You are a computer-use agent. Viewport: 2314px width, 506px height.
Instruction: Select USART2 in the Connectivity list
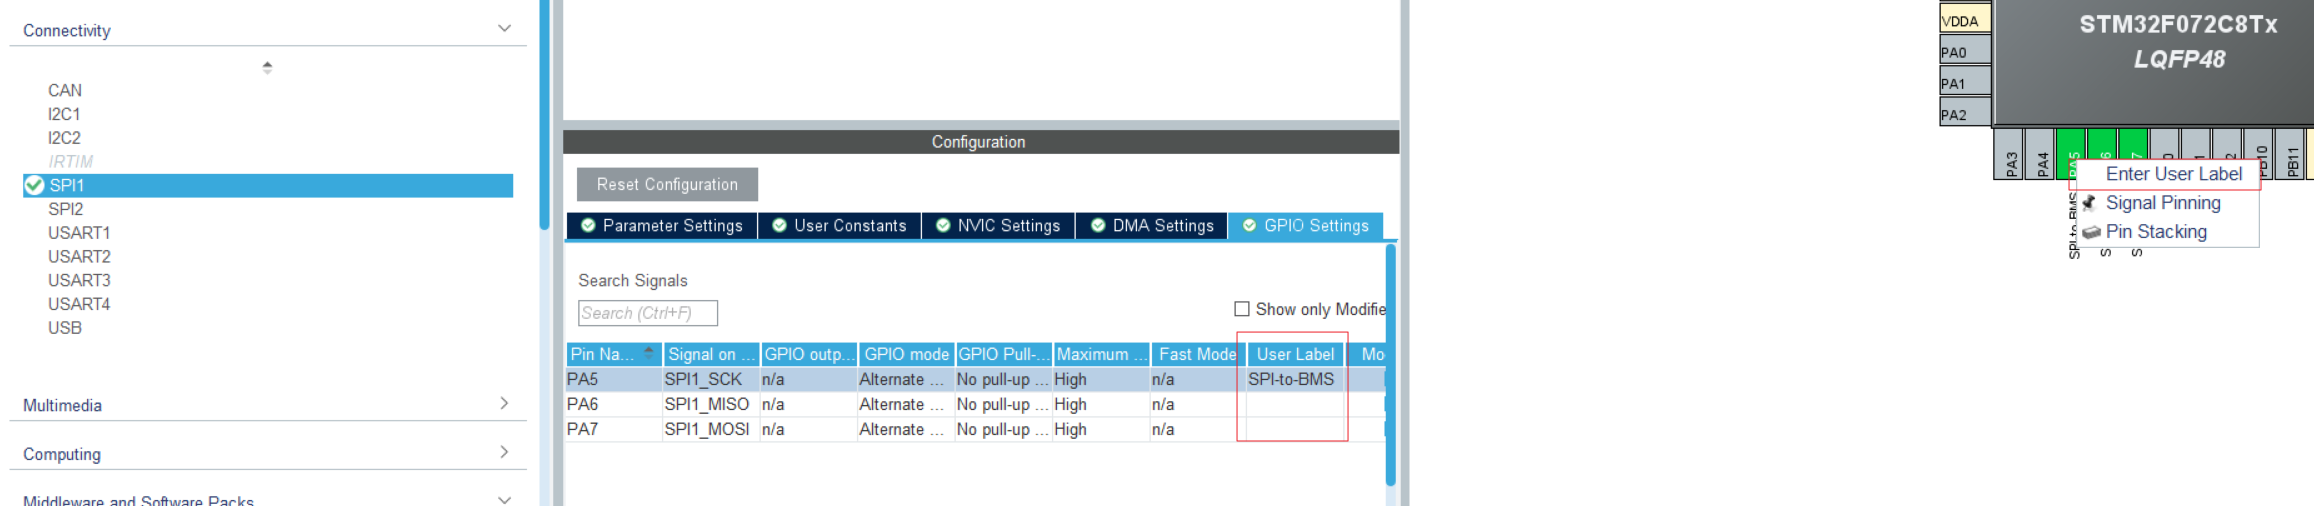(x=79, y=257)
